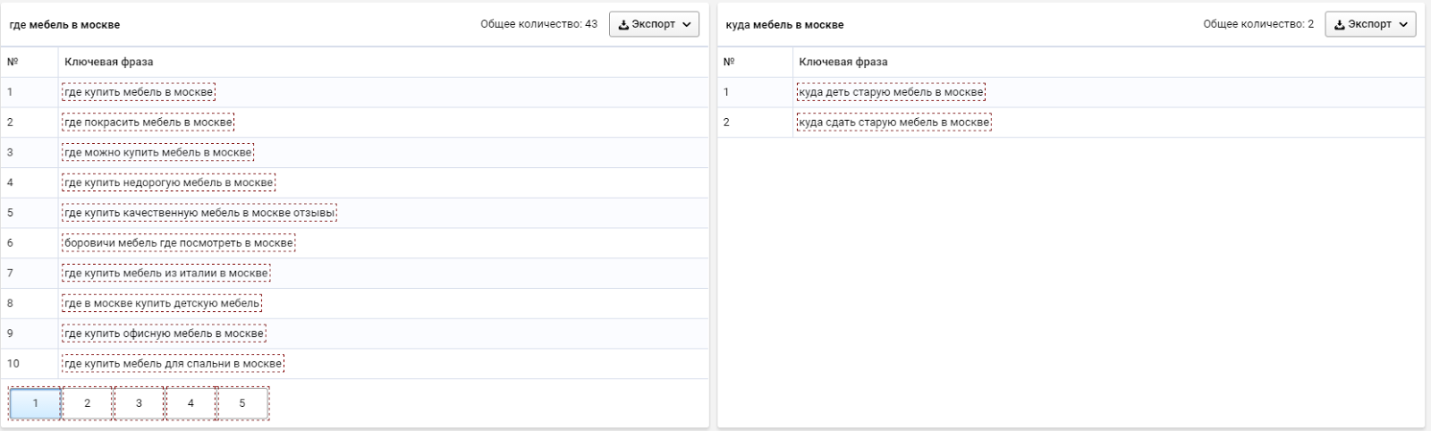Select phrase 'где купить мебель в москве'
1431x431 pixels.
[x=139, y=93]
